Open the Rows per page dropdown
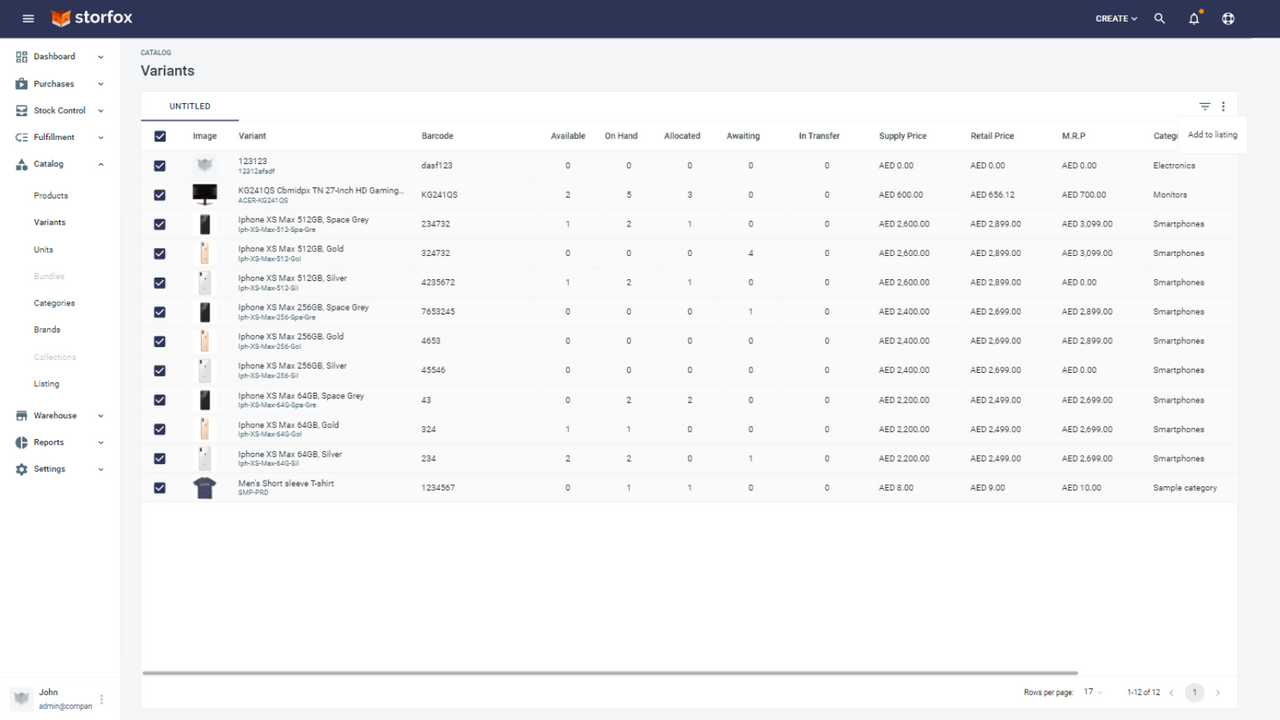This screenshot has width=1280, height=720. (1093, 692)
